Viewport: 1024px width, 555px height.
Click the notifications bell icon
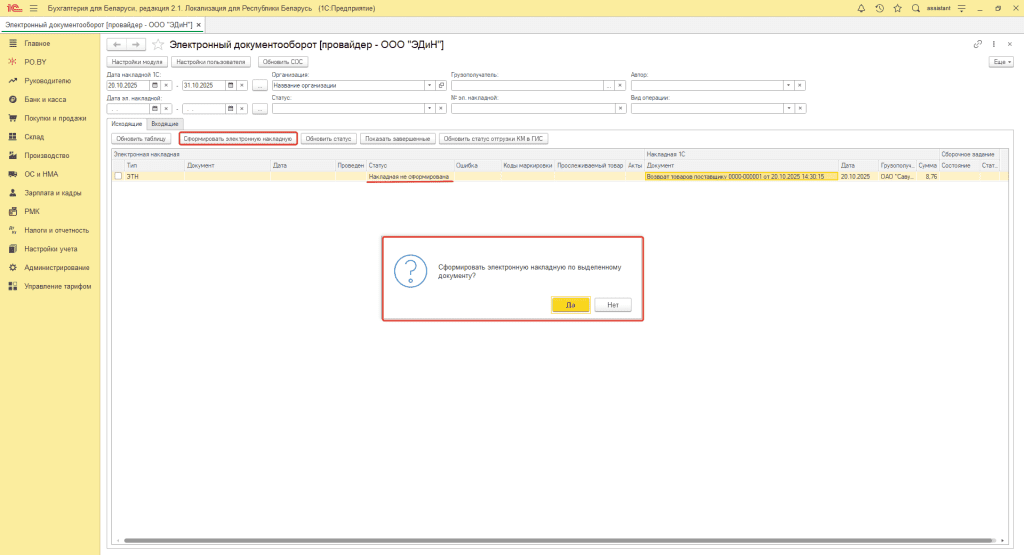point(862,8)
